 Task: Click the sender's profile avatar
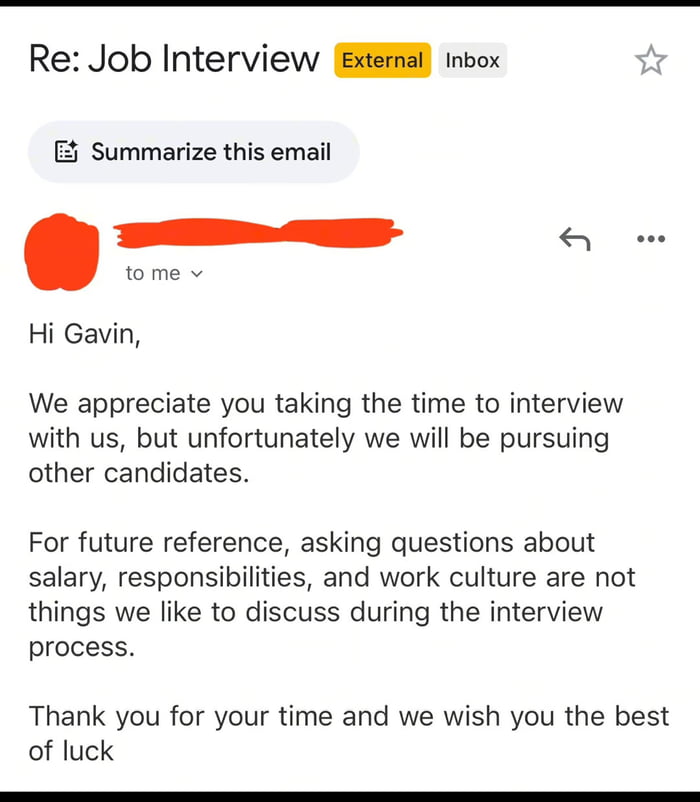pos(63,252)
